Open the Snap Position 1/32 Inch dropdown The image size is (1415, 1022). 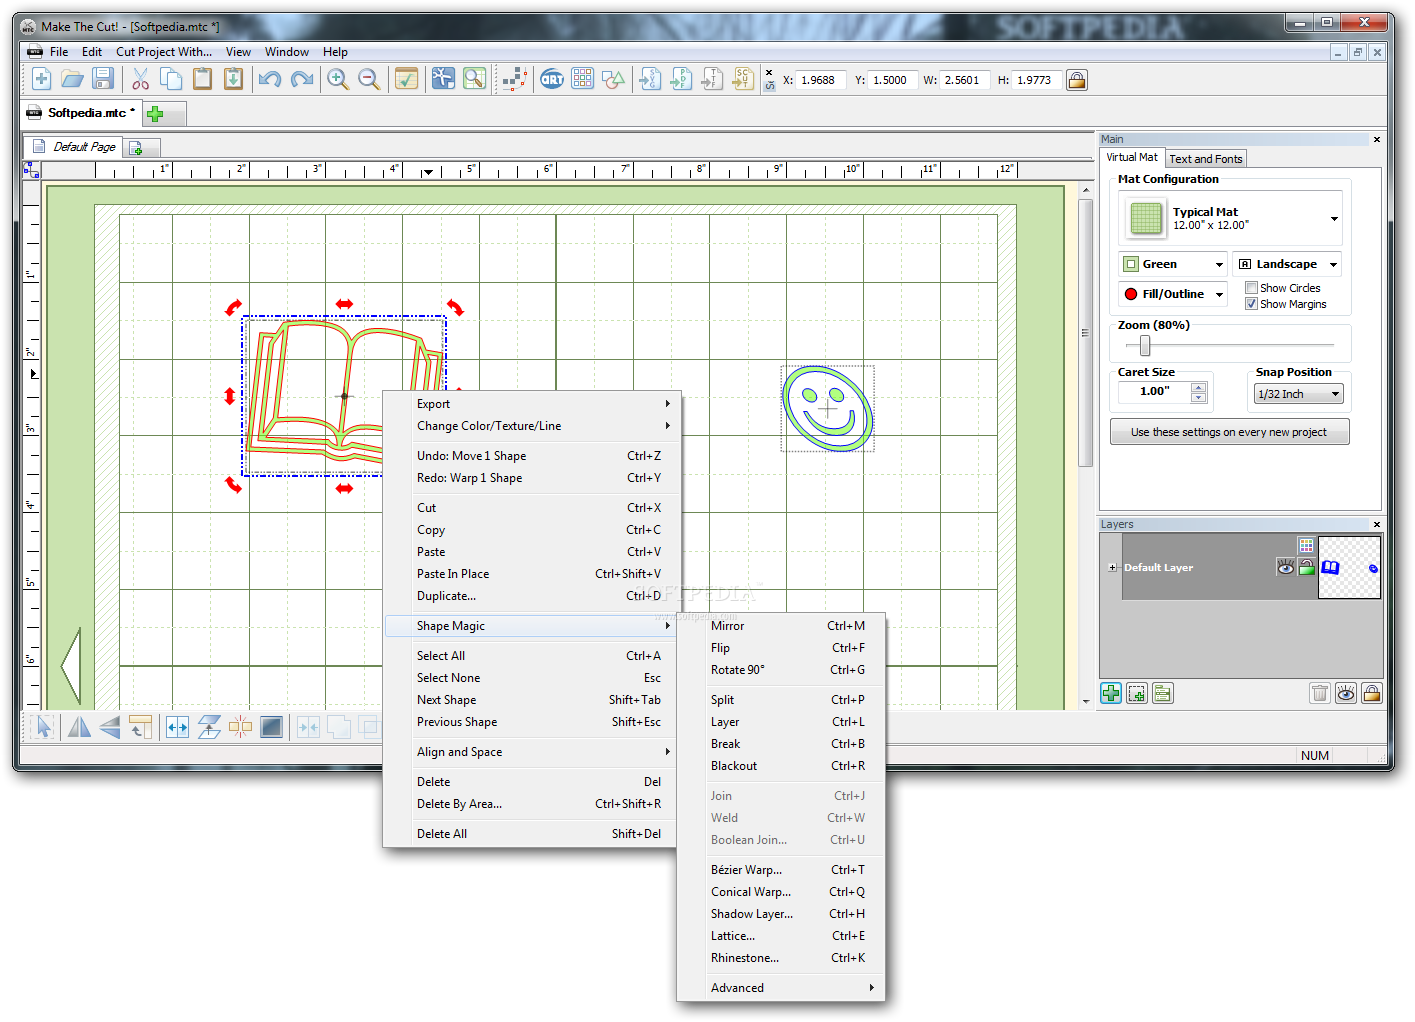tap(1299, 394)
